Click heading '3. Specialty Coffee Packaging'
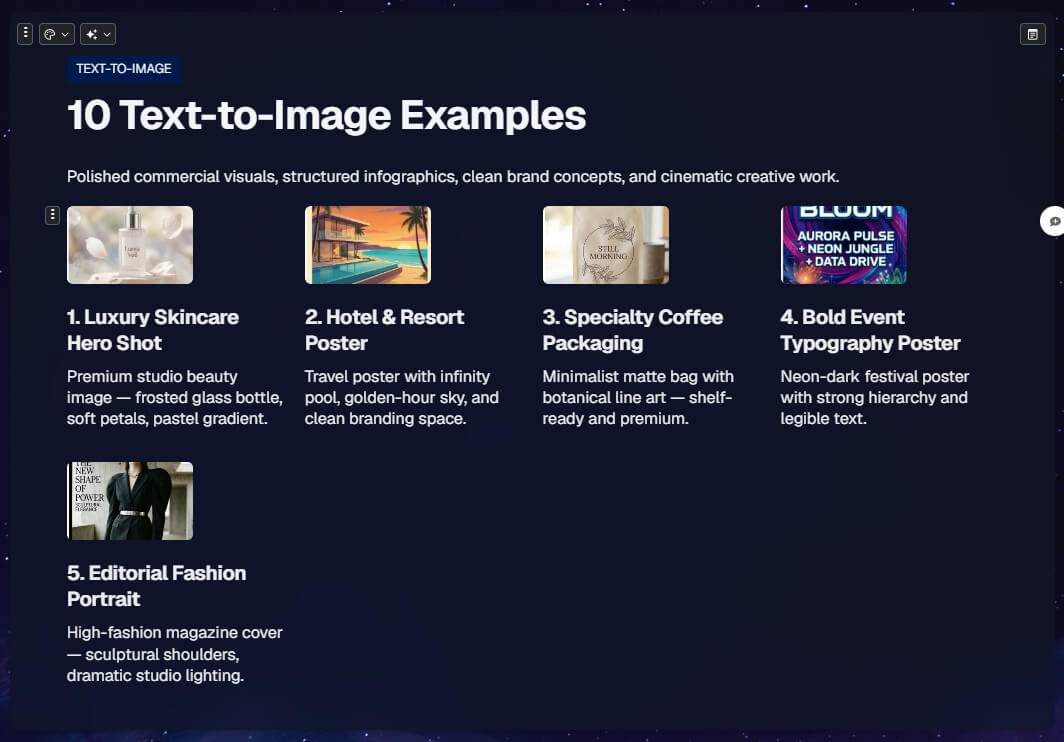Screen dimensions: 1064x742 632,330
